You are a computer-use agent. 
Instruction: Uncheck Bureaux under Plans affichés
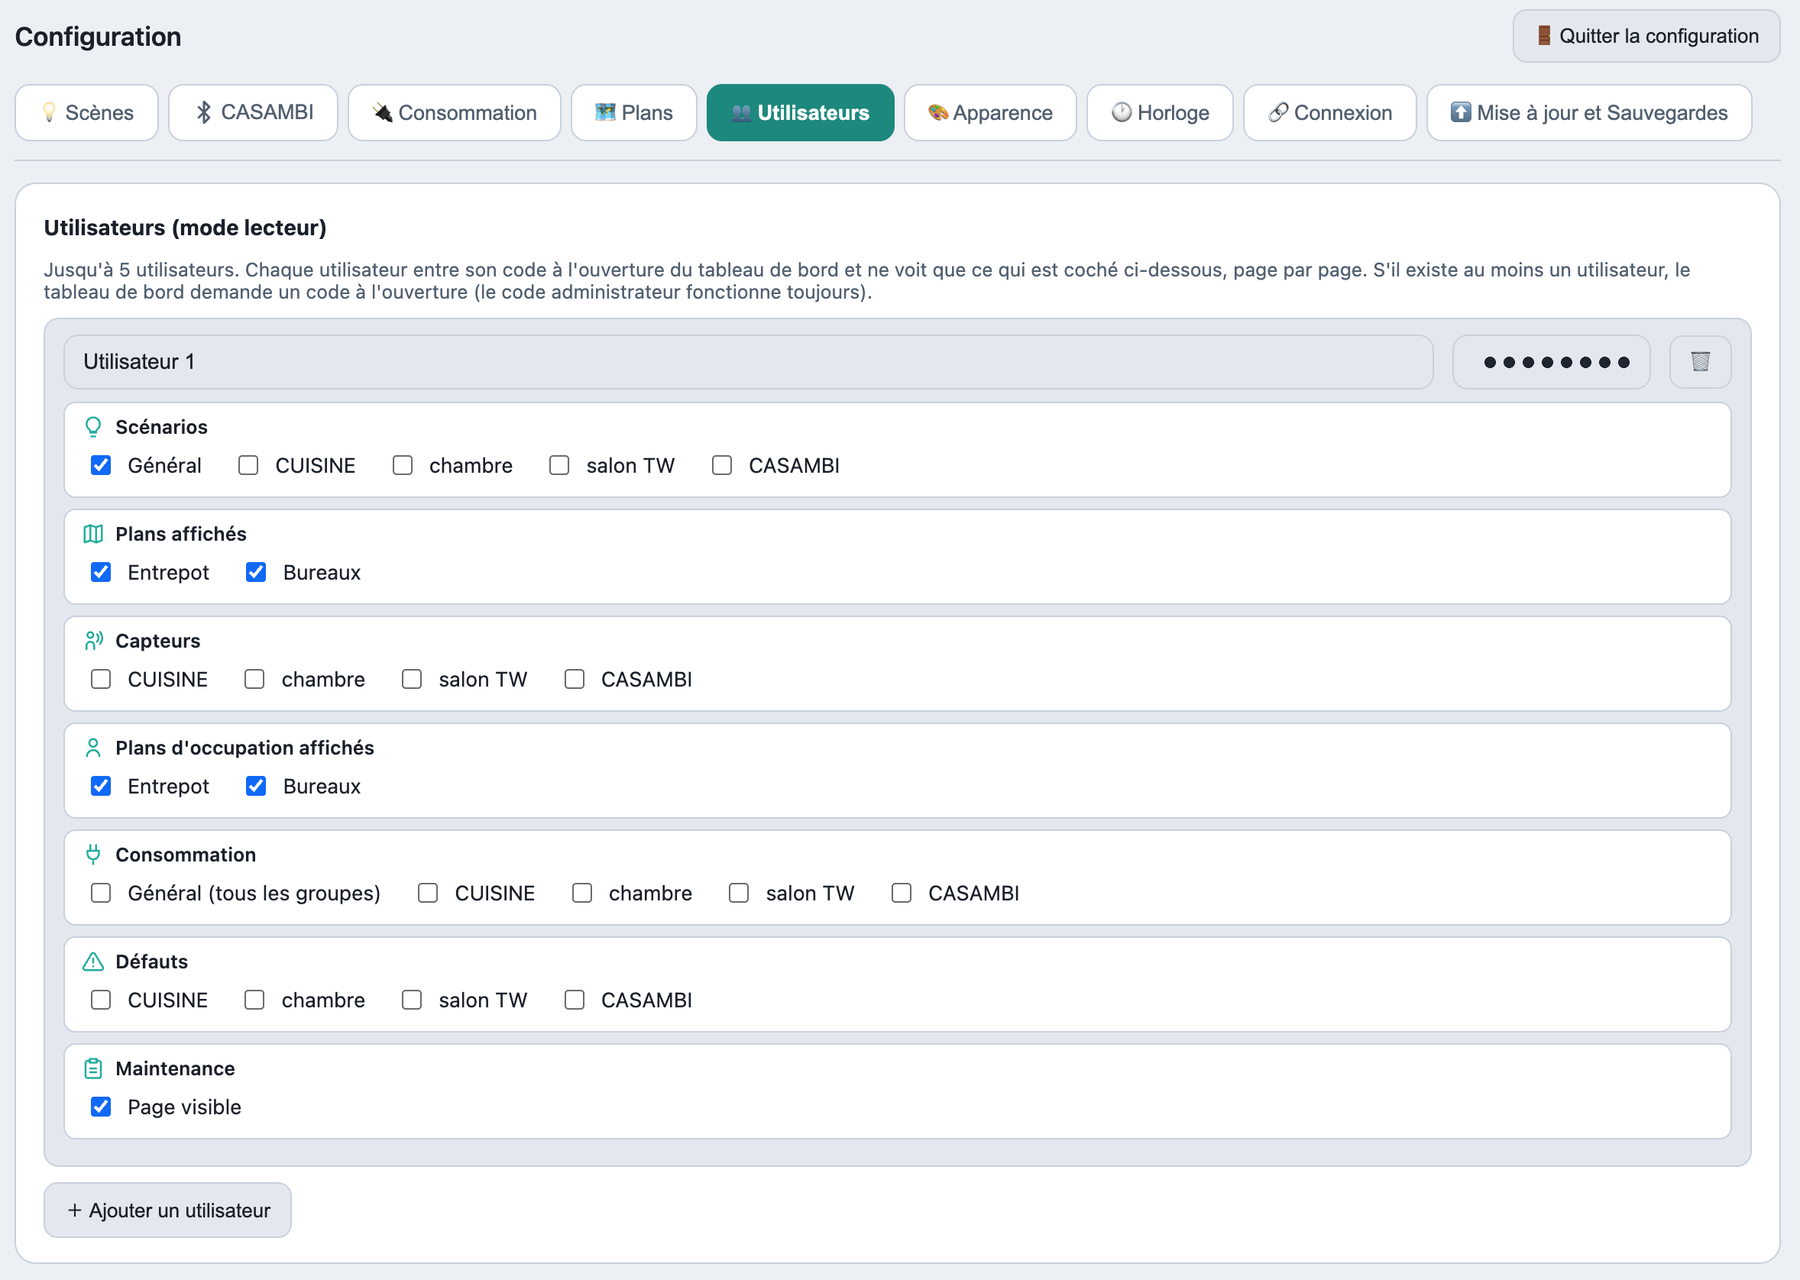tap(256, 572)
